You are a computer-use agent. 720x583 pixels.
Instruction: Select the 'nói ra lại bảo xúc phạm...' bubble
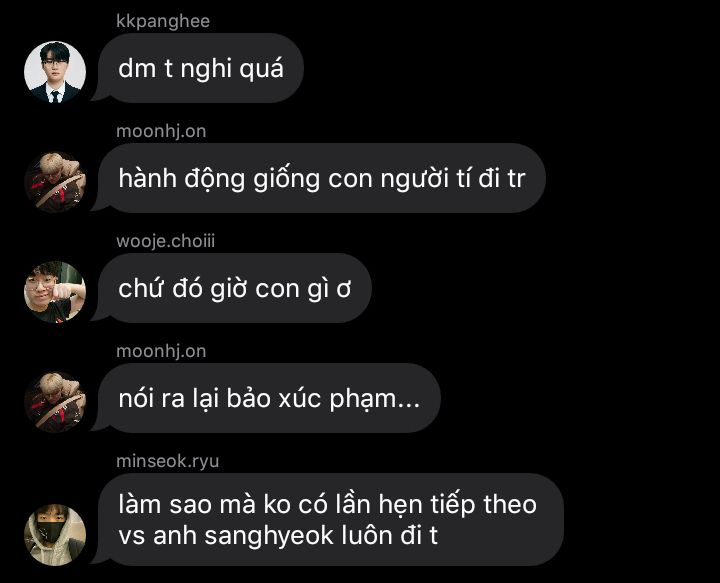266,398
